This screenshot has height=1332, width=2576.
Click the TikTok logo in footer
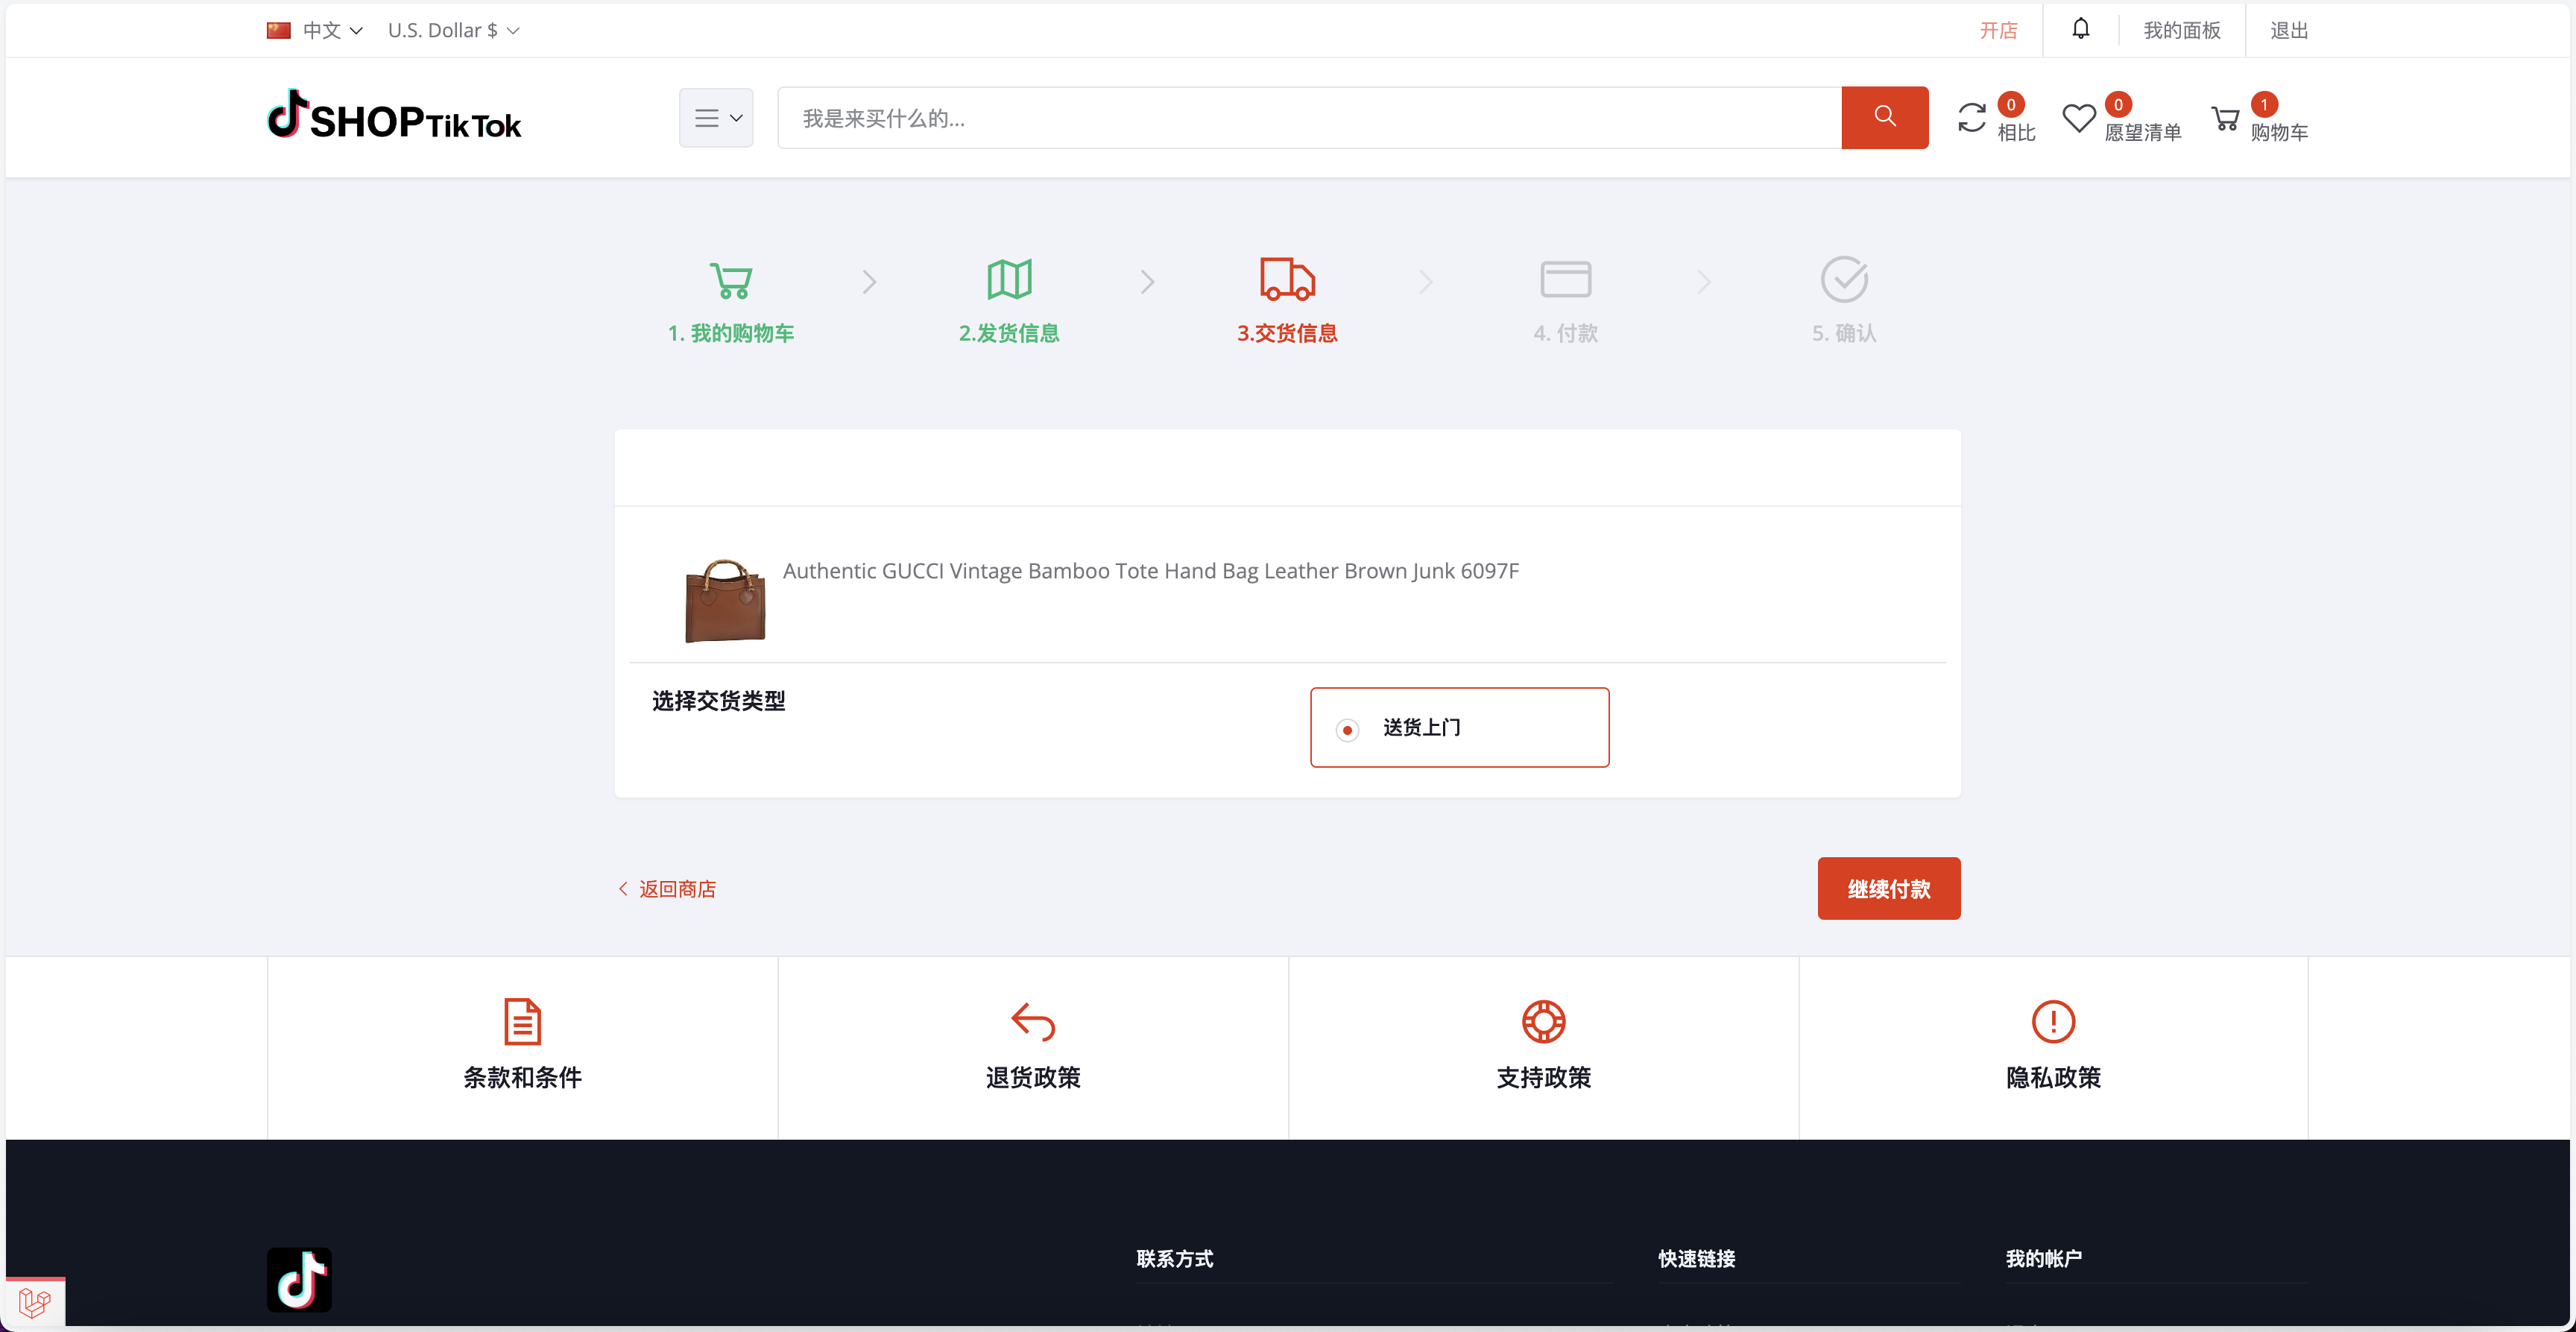click(x=299, y=1279)
